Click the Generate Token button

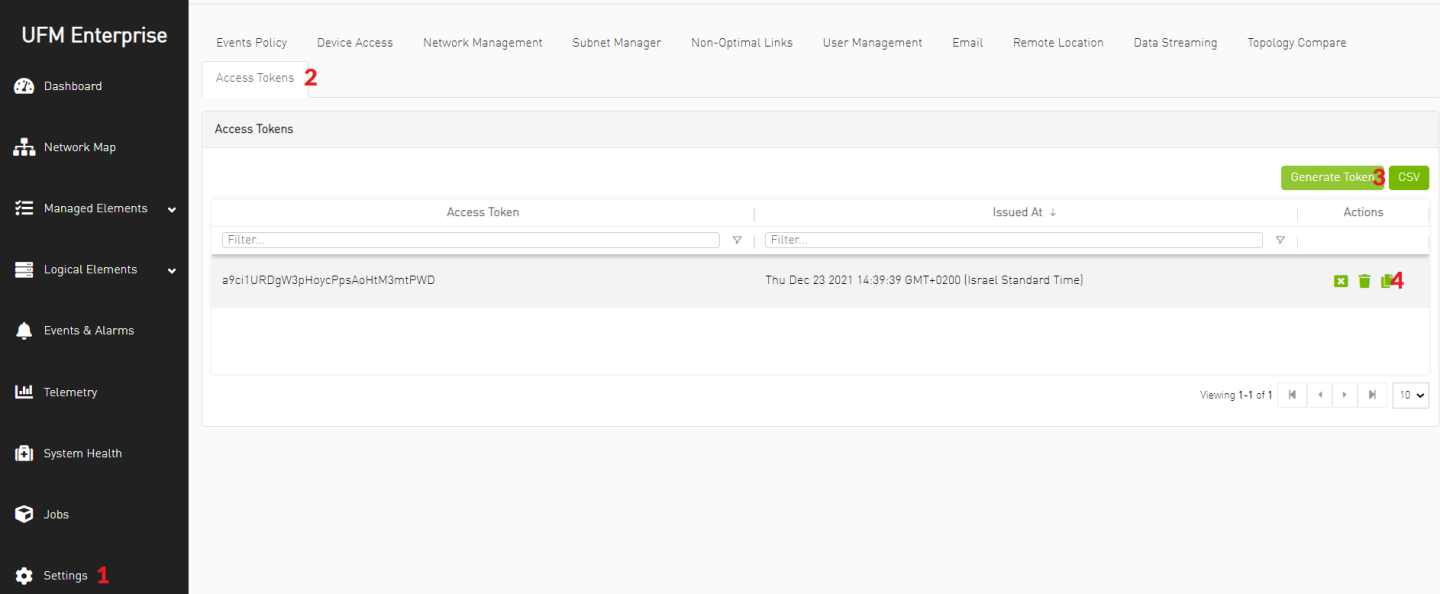tap(1331, 177)
